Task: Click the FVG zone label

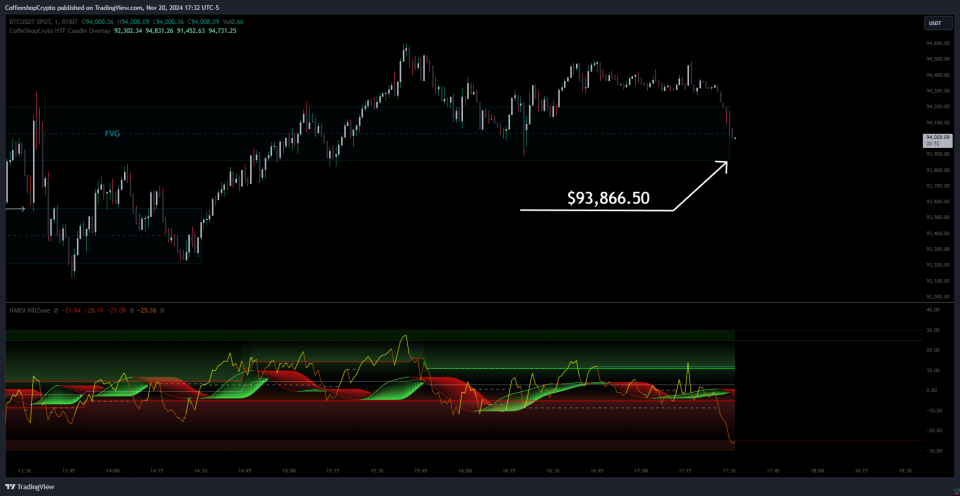Action: click(112, 133)
